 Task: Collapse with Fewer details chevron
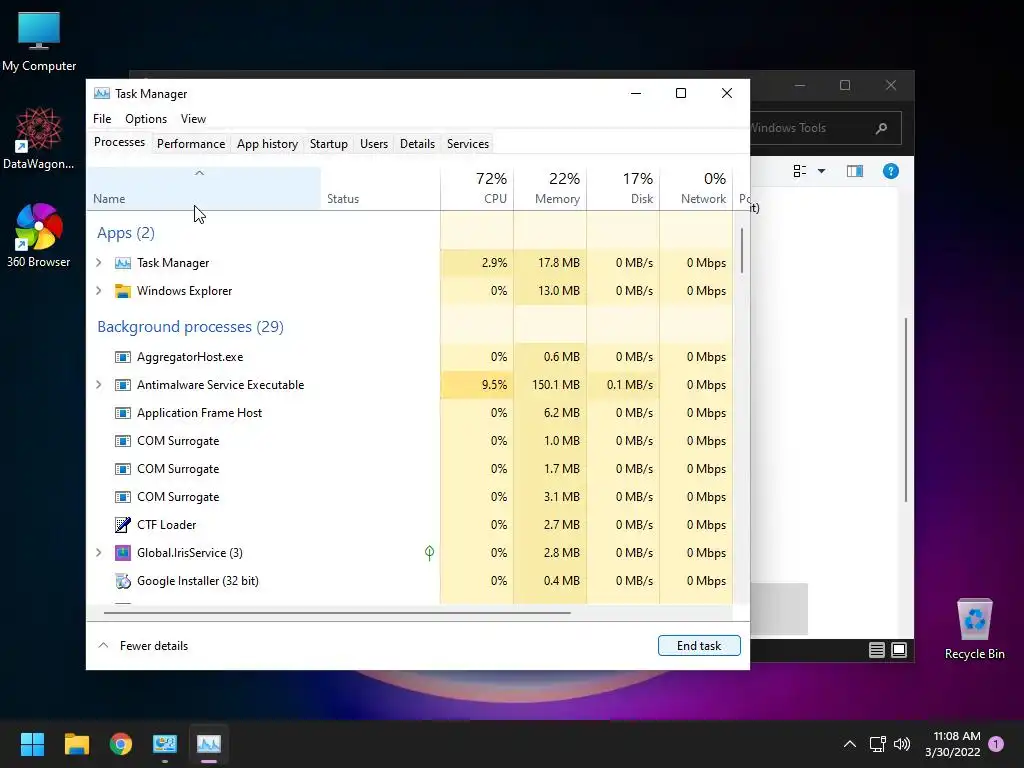tap(103, 645)
